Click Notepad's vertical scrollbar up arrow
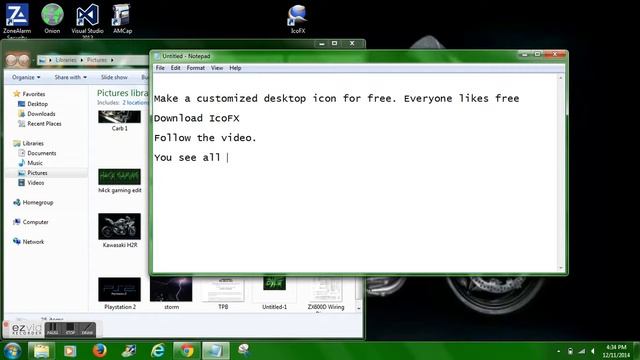Image resolution: width=640 pixels, height=360 pixels. pos(561,78)
